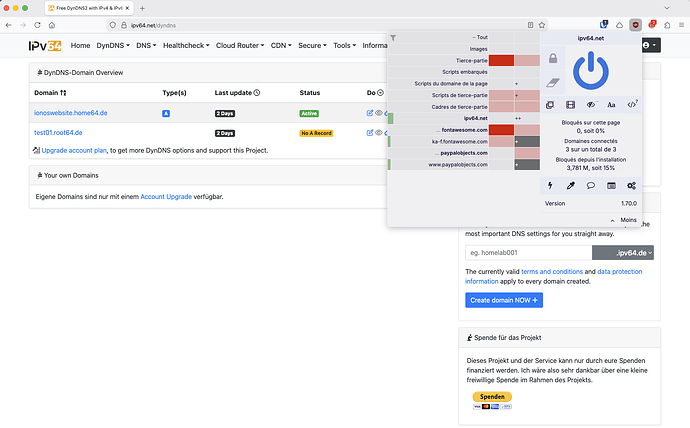The image size is (690, 428).
Task: Toggle JavaScript blocking switch in uBlock
Action: (632, 105)
